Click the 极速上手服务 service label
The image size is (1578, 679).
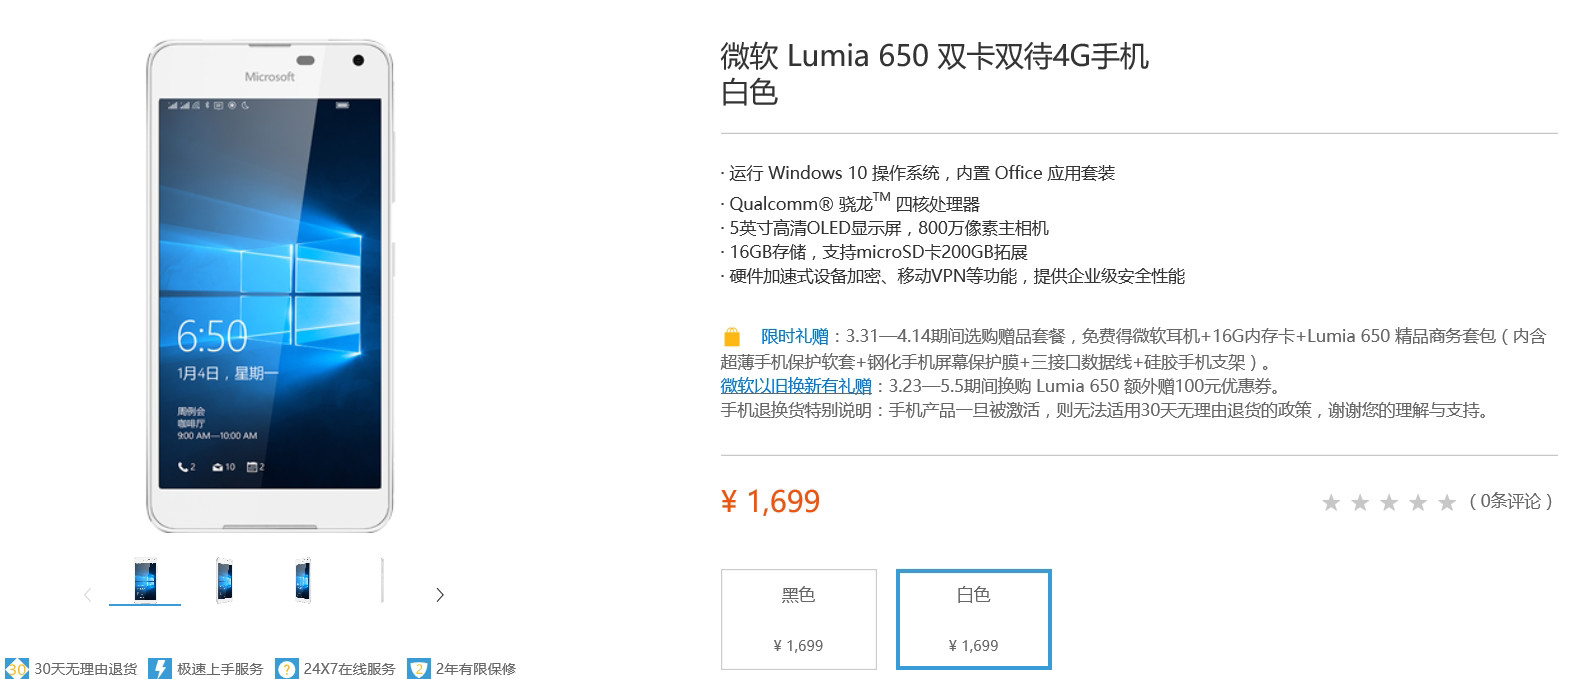point(220,669)
